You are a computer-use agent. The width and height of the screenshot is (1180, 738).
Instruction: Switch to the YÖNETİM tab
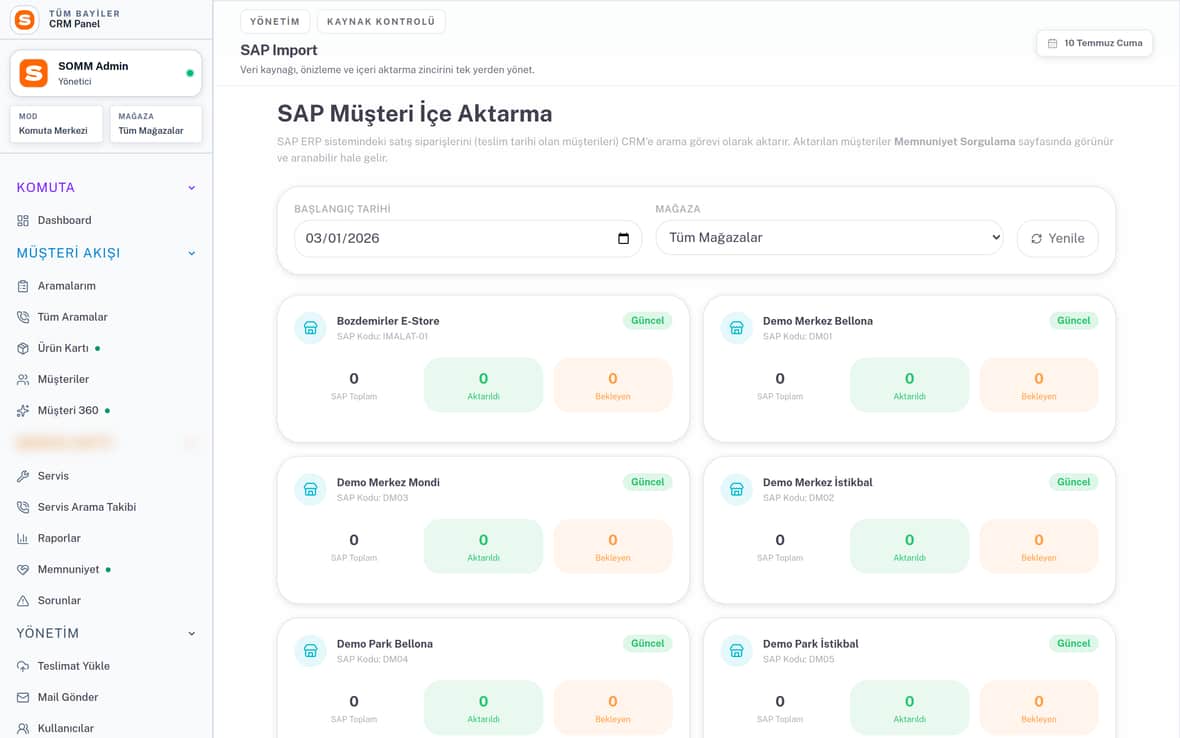pos(275,22)
